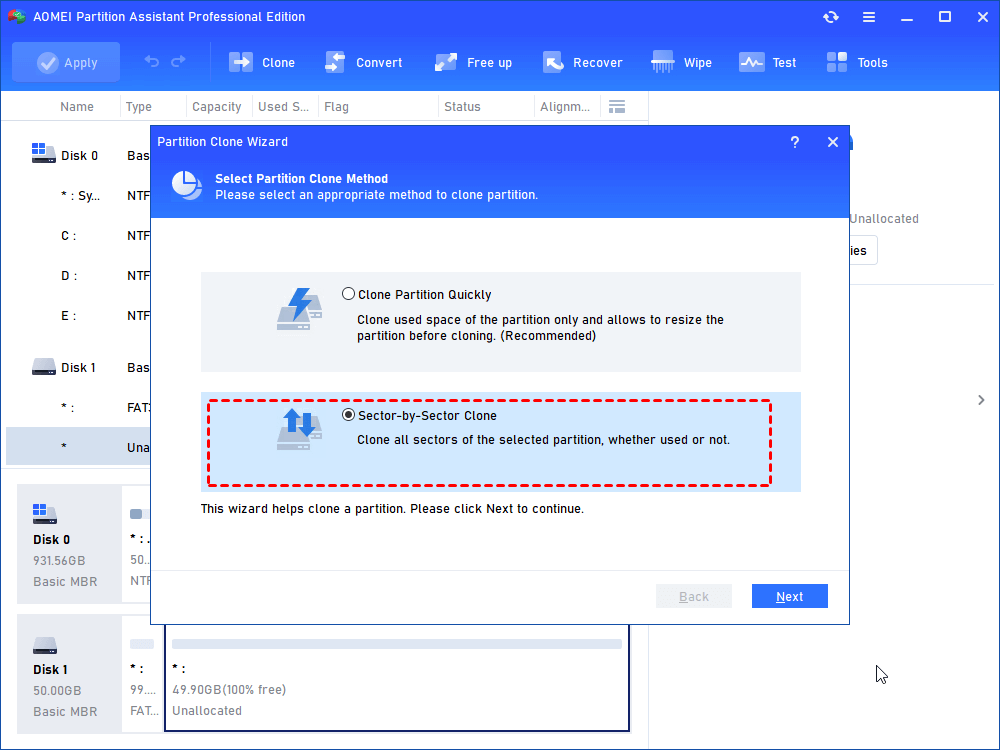Click the Tools grid icon
Image resolution: width=1000 pixels, height=750 pixels.
click(837, 62)
